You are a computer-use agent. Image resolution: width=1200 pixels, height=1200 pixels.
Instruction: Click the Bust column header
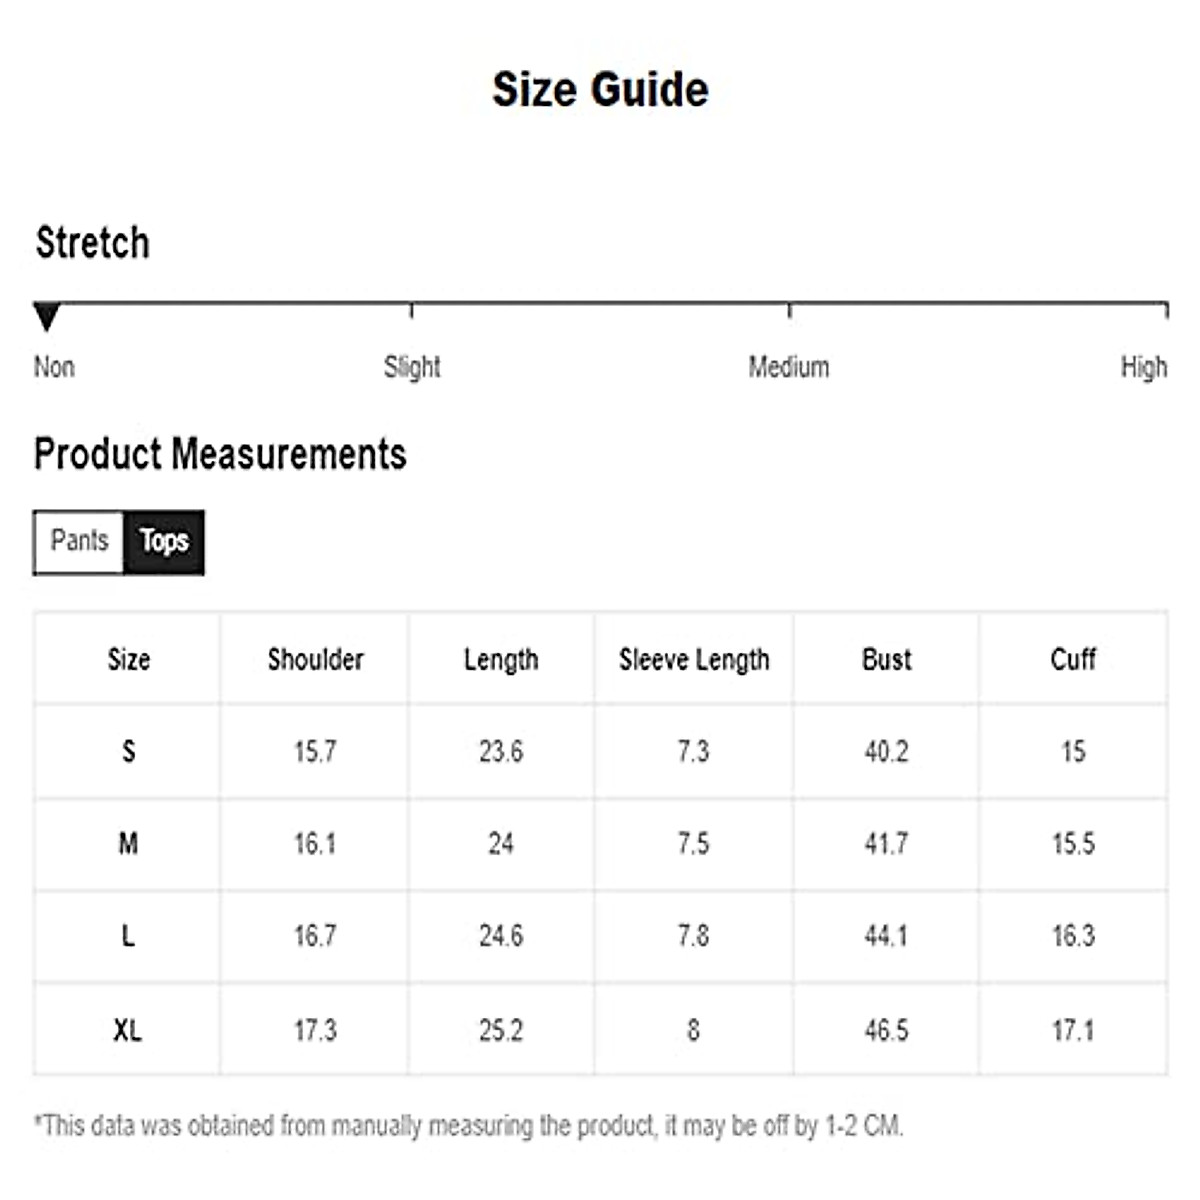pos(886,659)
